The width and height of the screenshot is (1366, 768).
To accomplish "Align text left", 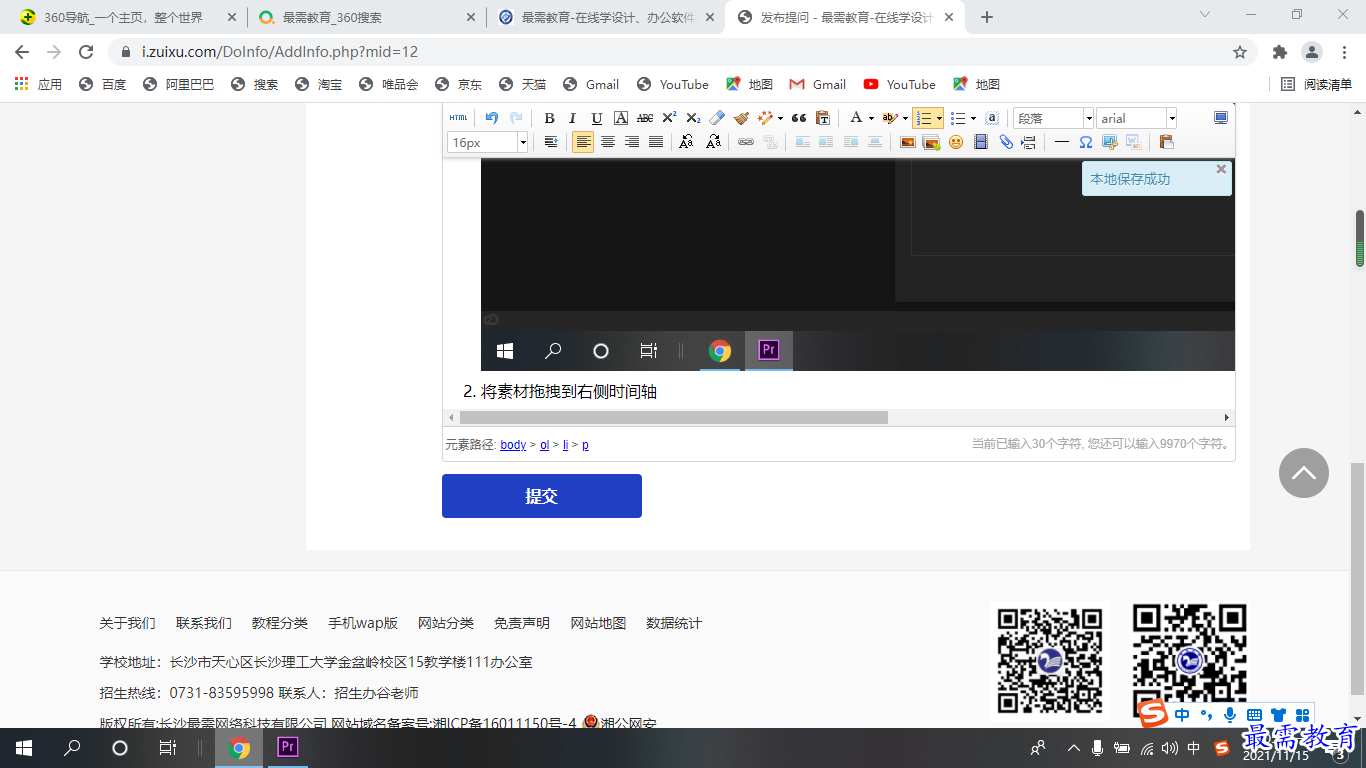I will (x=583, y=142).
